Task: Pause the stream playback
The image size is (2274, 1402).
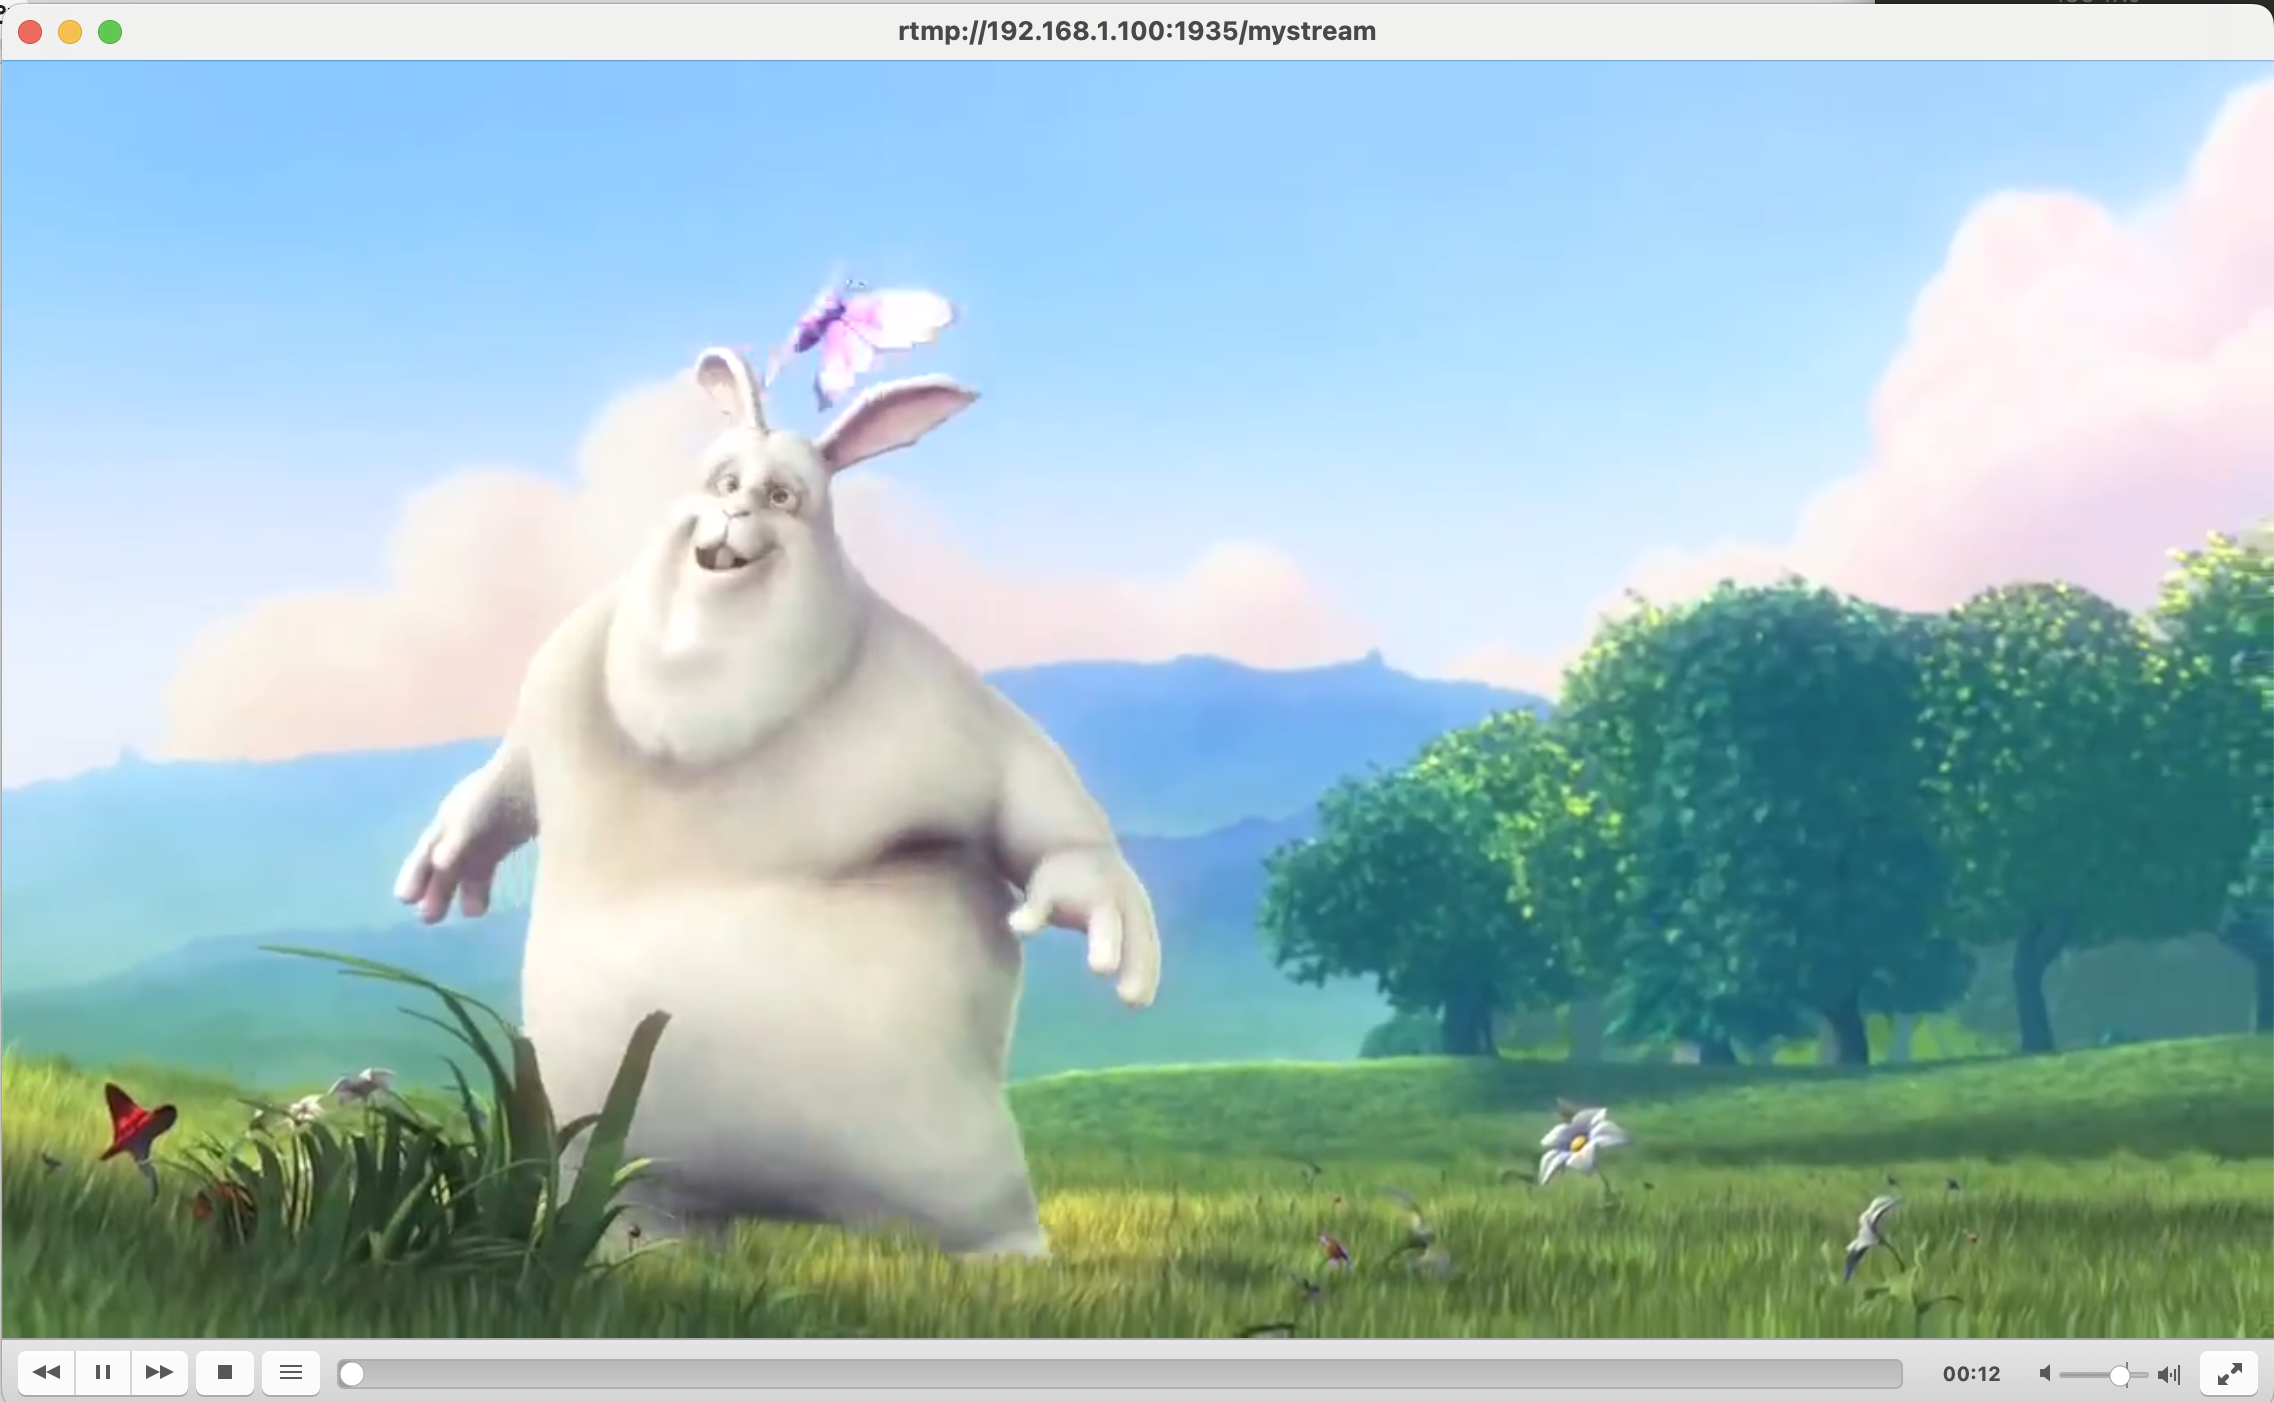Action: tap(102, 1372)
